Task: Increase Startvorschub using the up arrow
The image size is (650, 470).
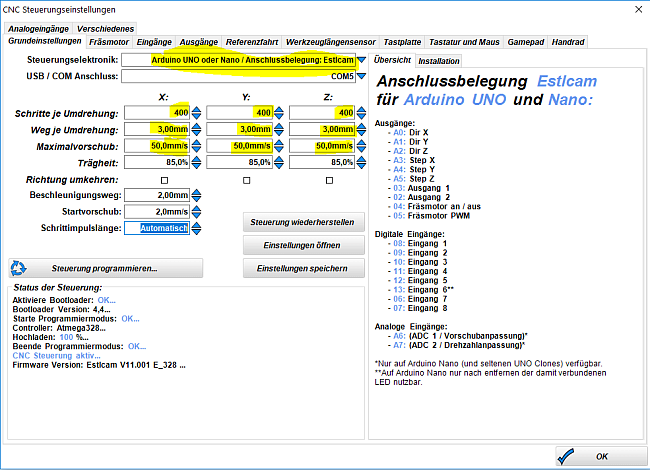Action: 197,207
